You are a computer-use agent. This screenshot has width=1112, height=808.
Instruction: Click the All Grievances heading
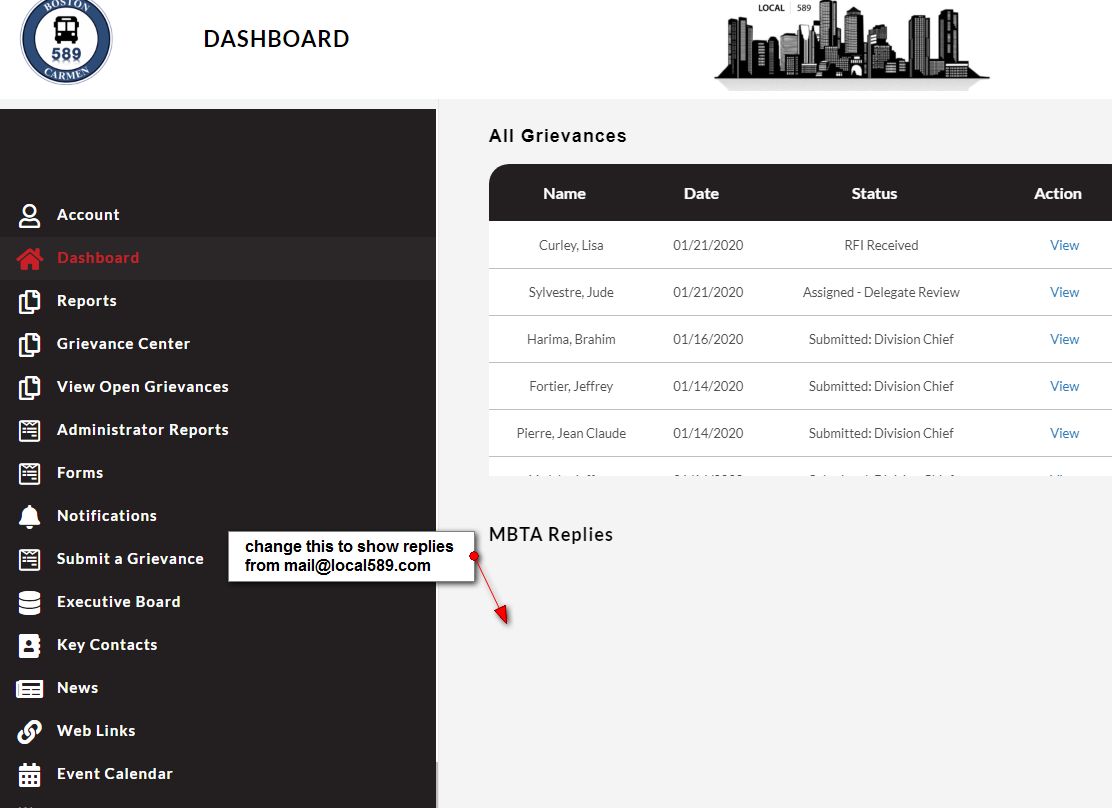(x=557, y=135)
